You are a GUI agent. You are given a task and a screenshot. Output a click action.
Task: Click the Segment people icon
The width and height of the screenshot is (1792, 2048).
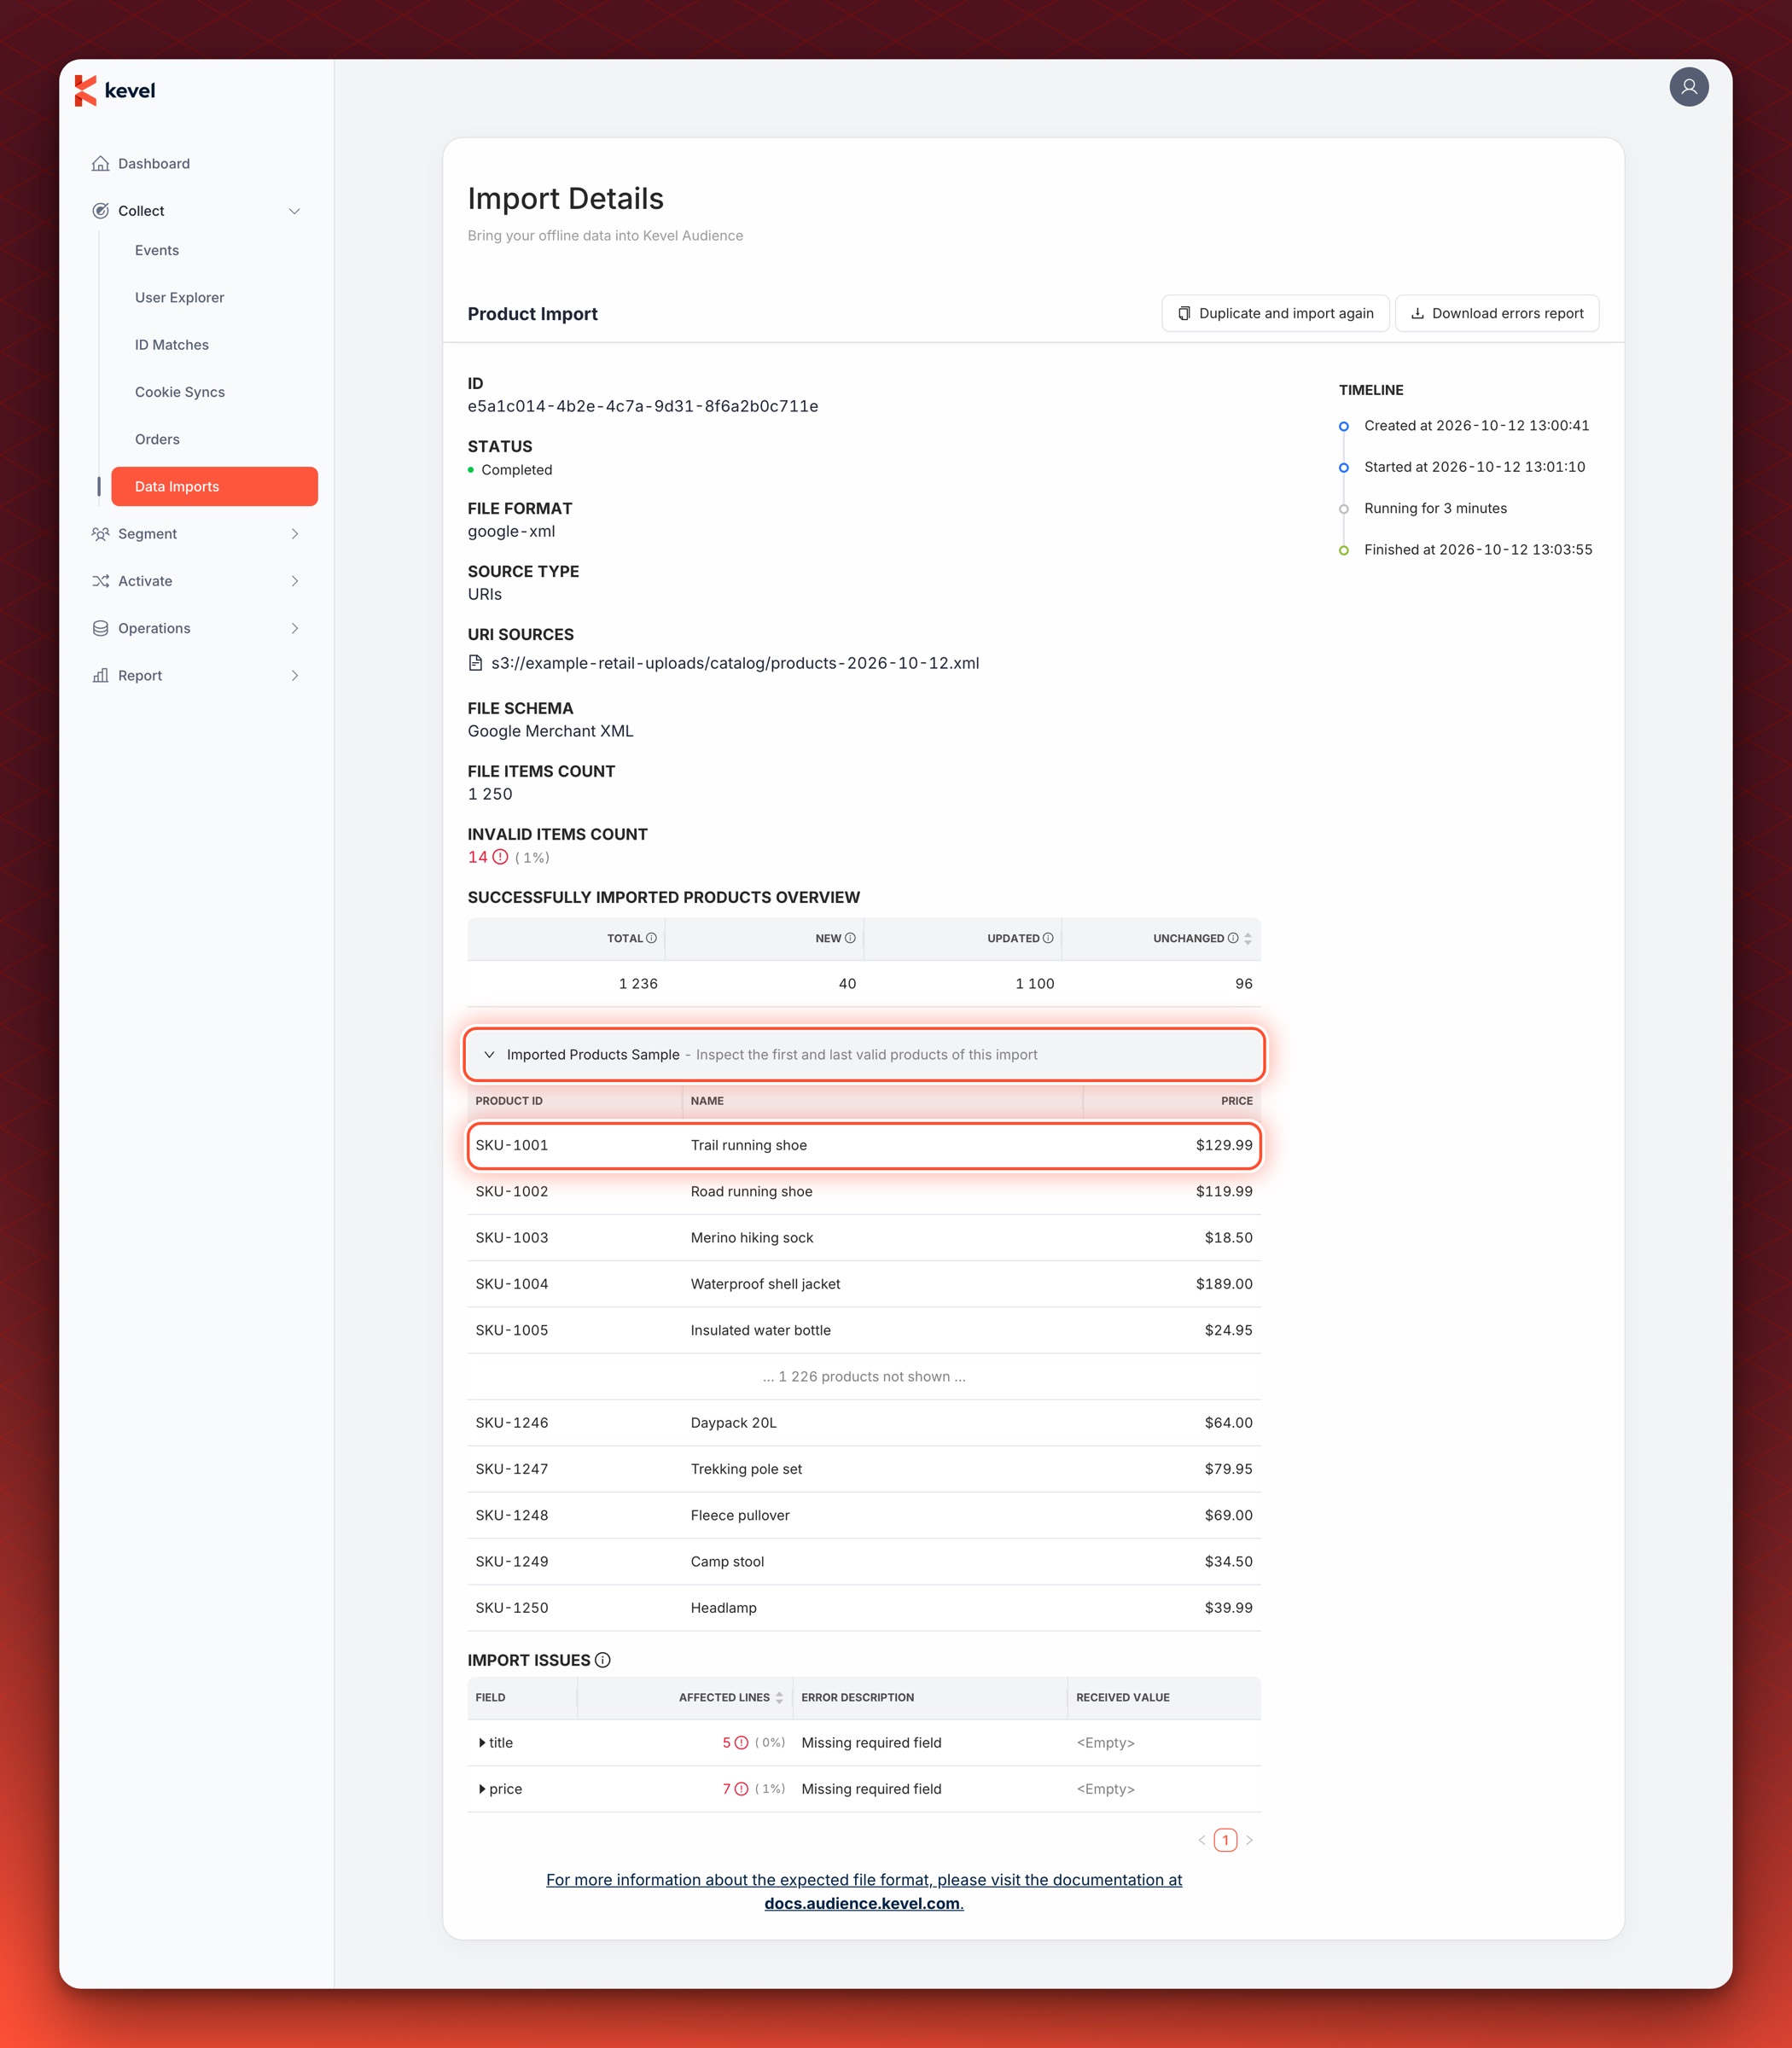(x=101, y=533)
